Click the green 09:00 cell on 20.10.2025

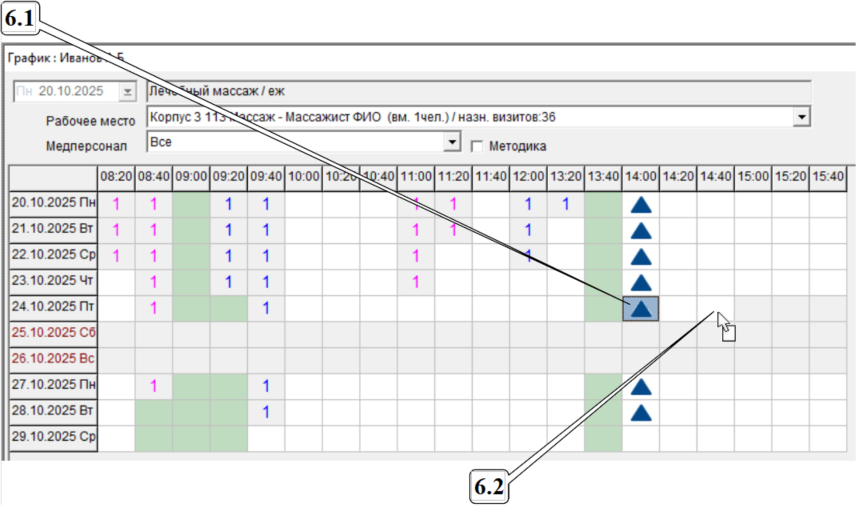(x=191, y=205)
